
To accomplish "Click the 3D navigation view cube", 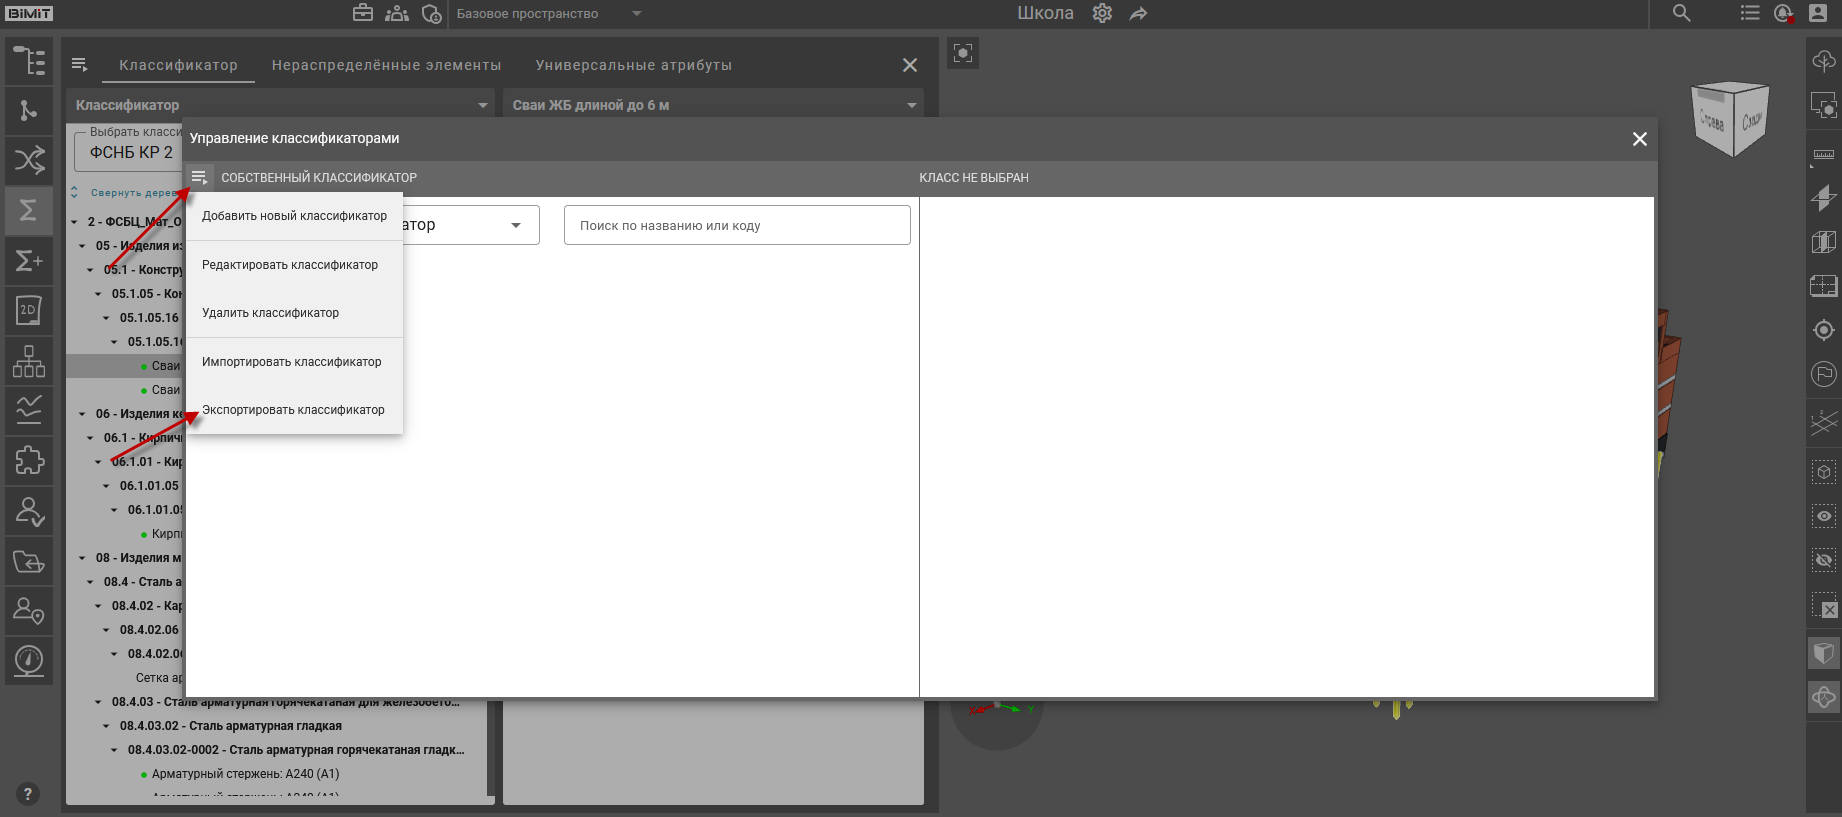I will (1730, 119).
